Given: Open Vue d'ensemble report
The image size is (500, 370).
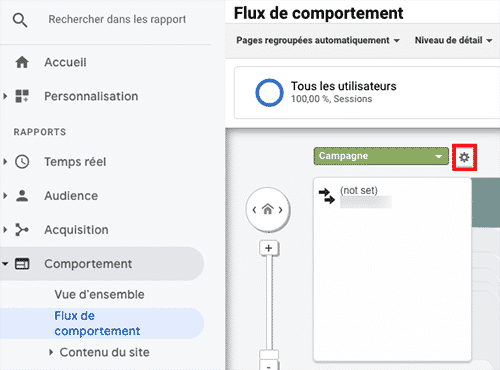Looking at the screenshot, I should pos(99,294).
